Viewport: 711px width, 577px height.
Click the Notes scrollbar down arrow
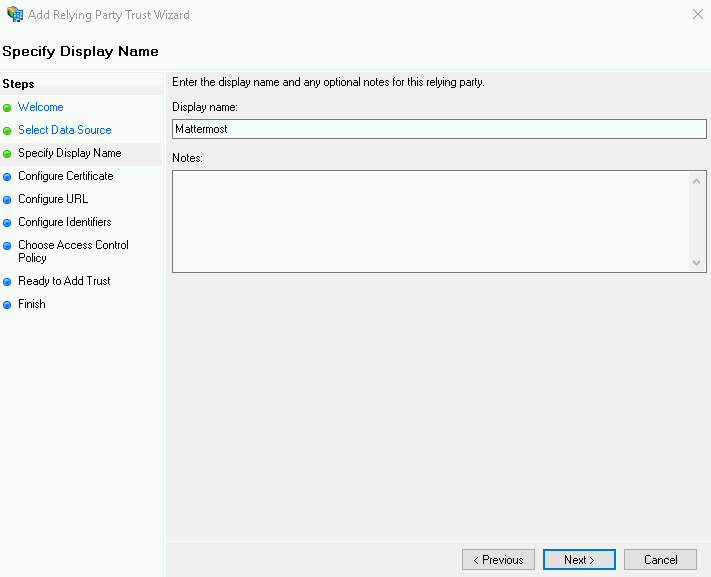697,263
